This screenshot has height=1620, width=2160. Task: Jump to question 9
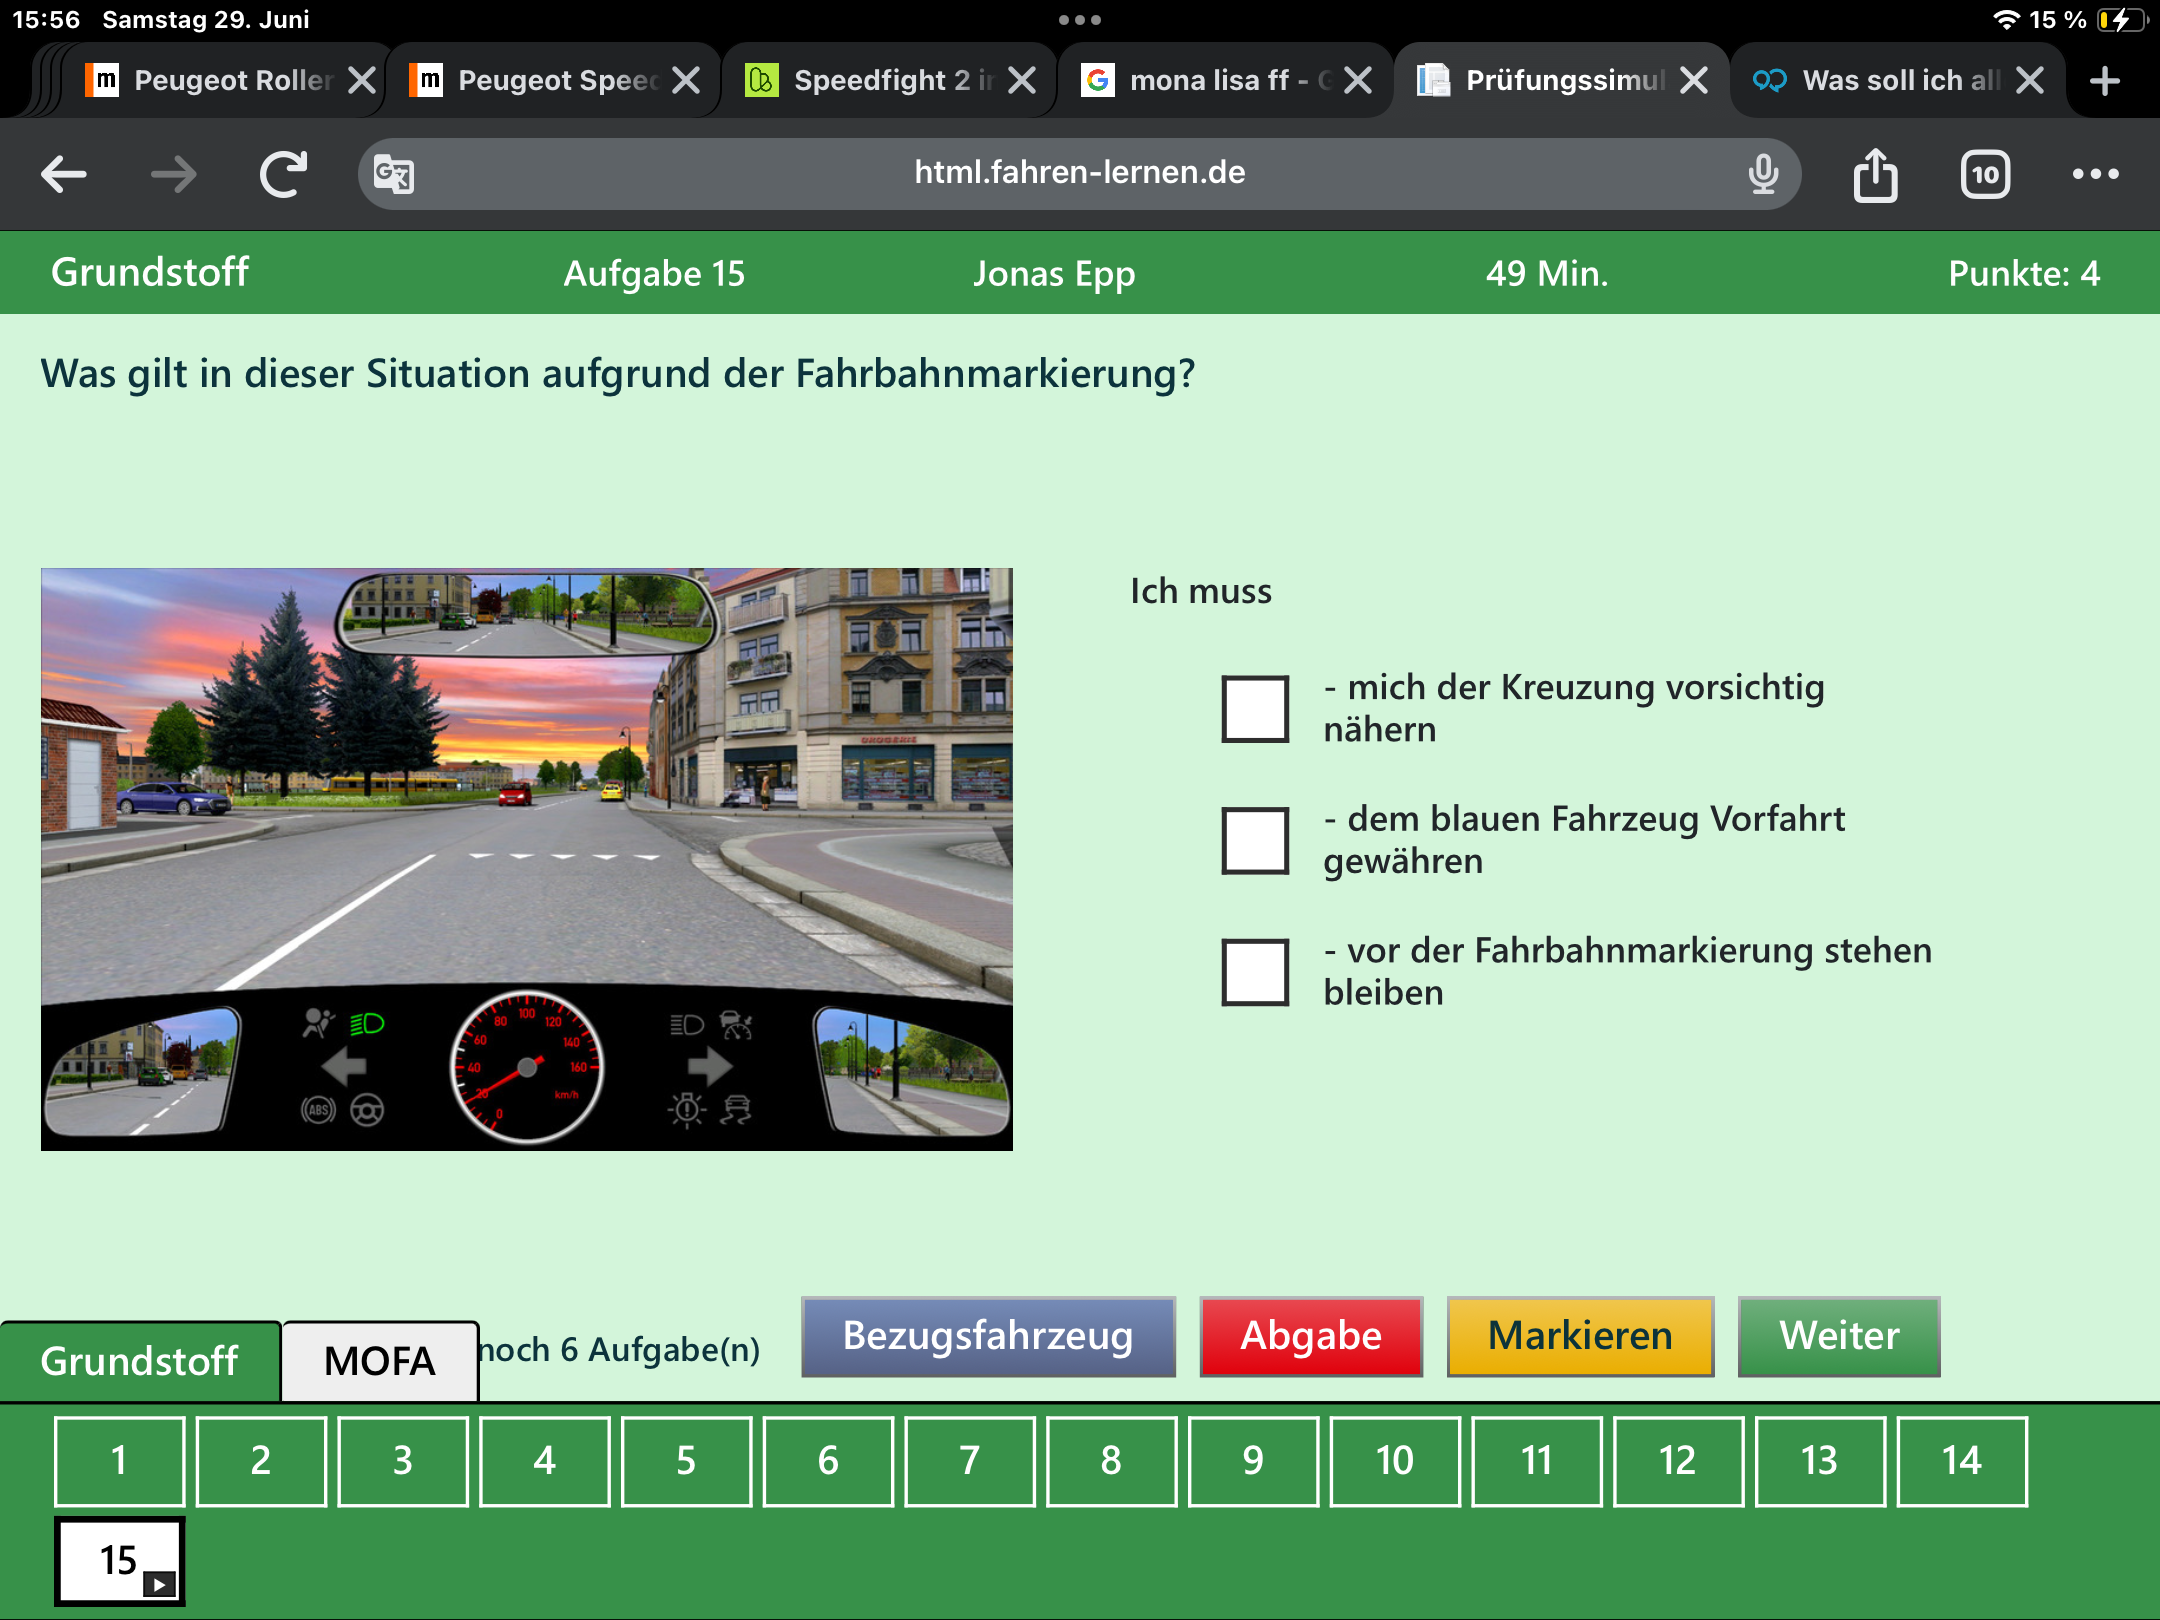1253,1461
